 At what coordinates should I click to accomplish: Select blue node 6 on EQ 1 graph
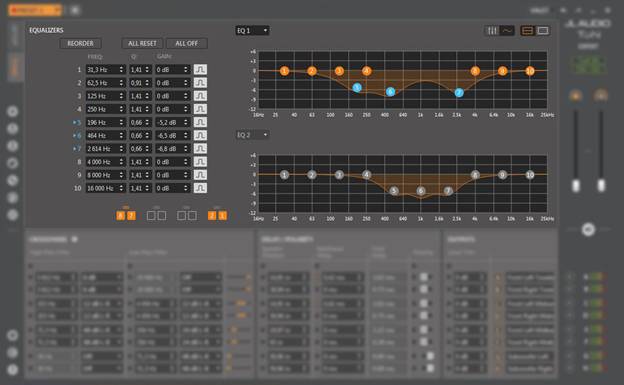tap(390, 92)
